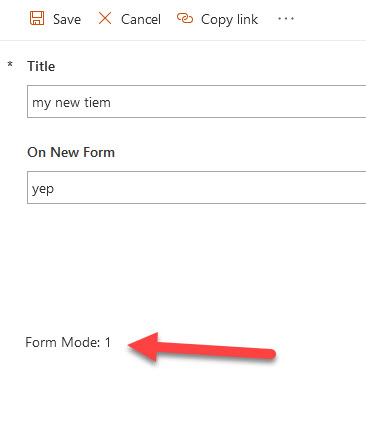
Task: Click the Copy link text label
Action: coord(229,20)
